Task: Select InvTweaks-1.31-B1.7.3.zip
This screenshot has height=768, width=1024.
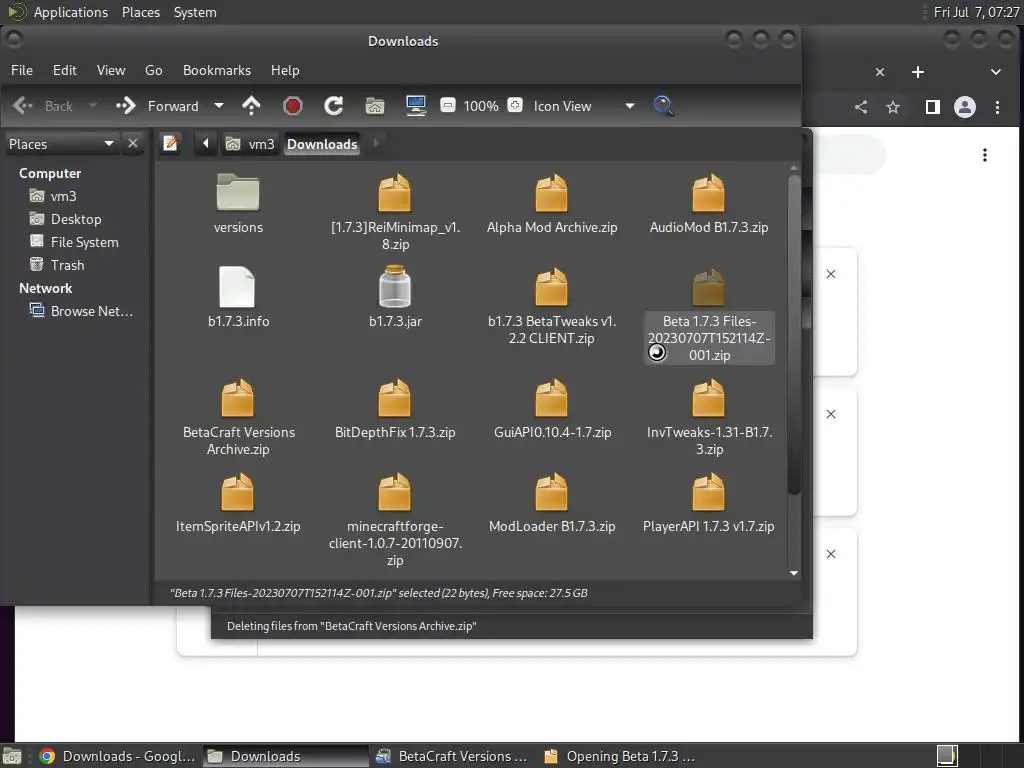Action: (x=709, y=417)
